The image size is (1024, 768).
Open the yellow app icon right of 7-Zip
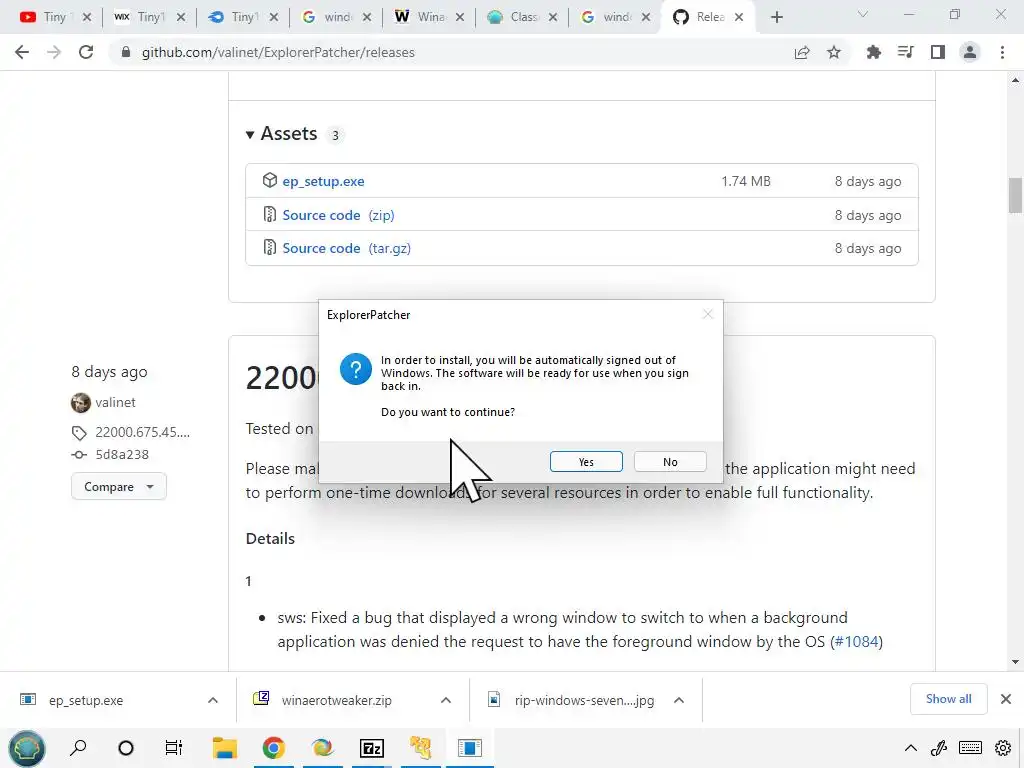click(421, 748)
